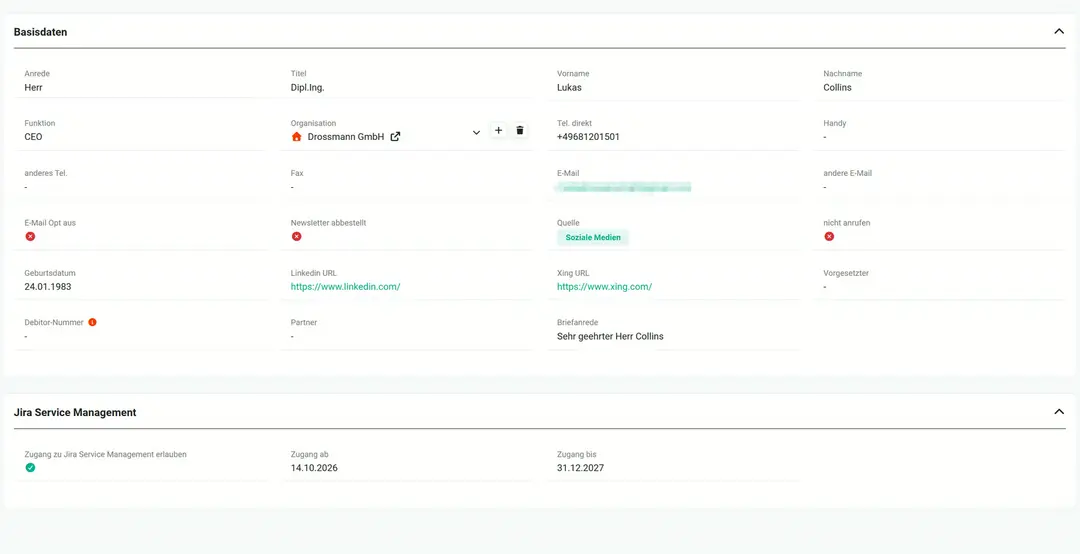Click the phone number +49681201501
This screenshot has height=554, width=1080.
click(x=588, y=136)
